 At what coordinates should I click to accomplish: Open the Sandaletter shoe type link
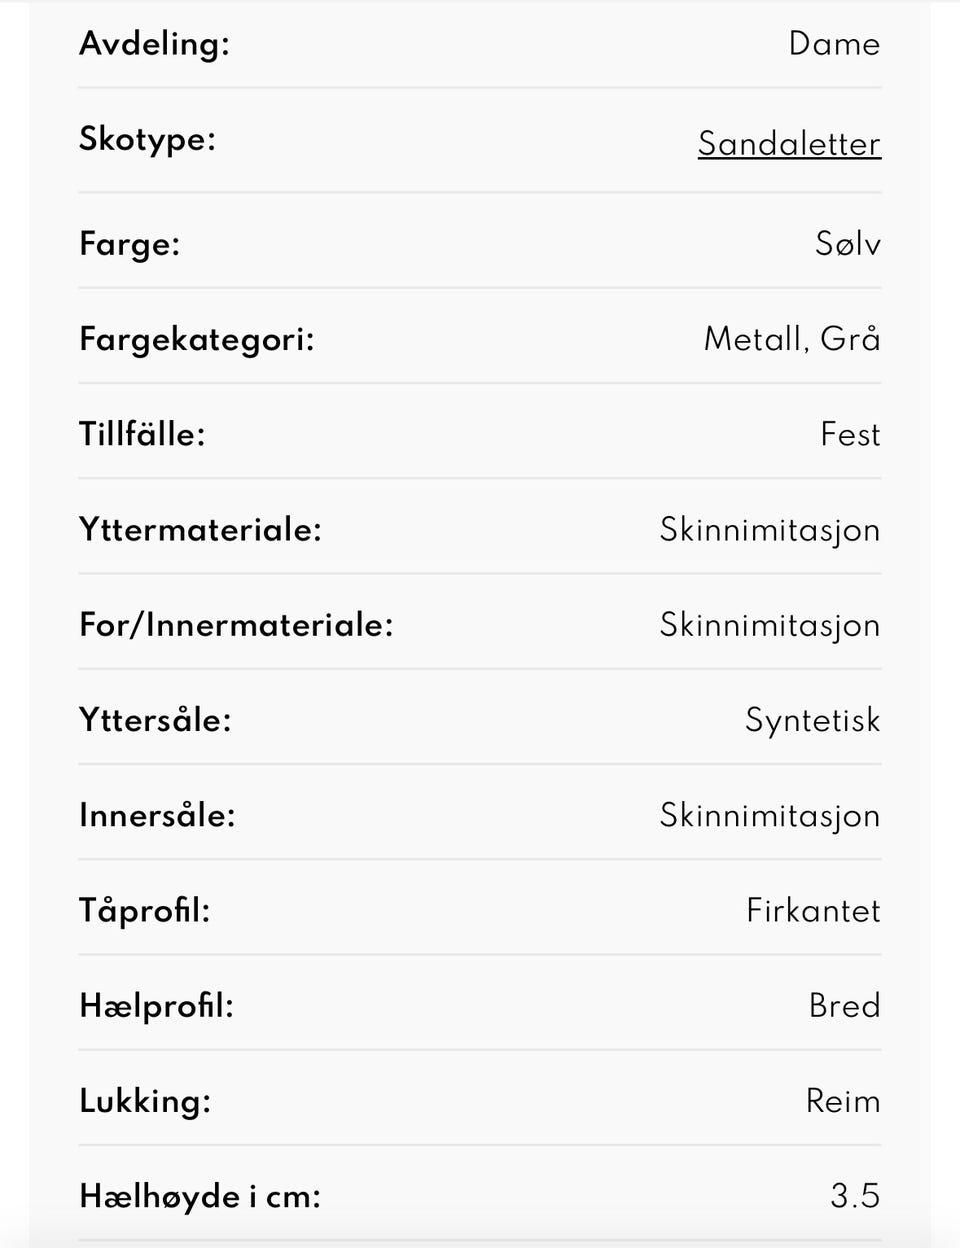(x=789, y=144)
